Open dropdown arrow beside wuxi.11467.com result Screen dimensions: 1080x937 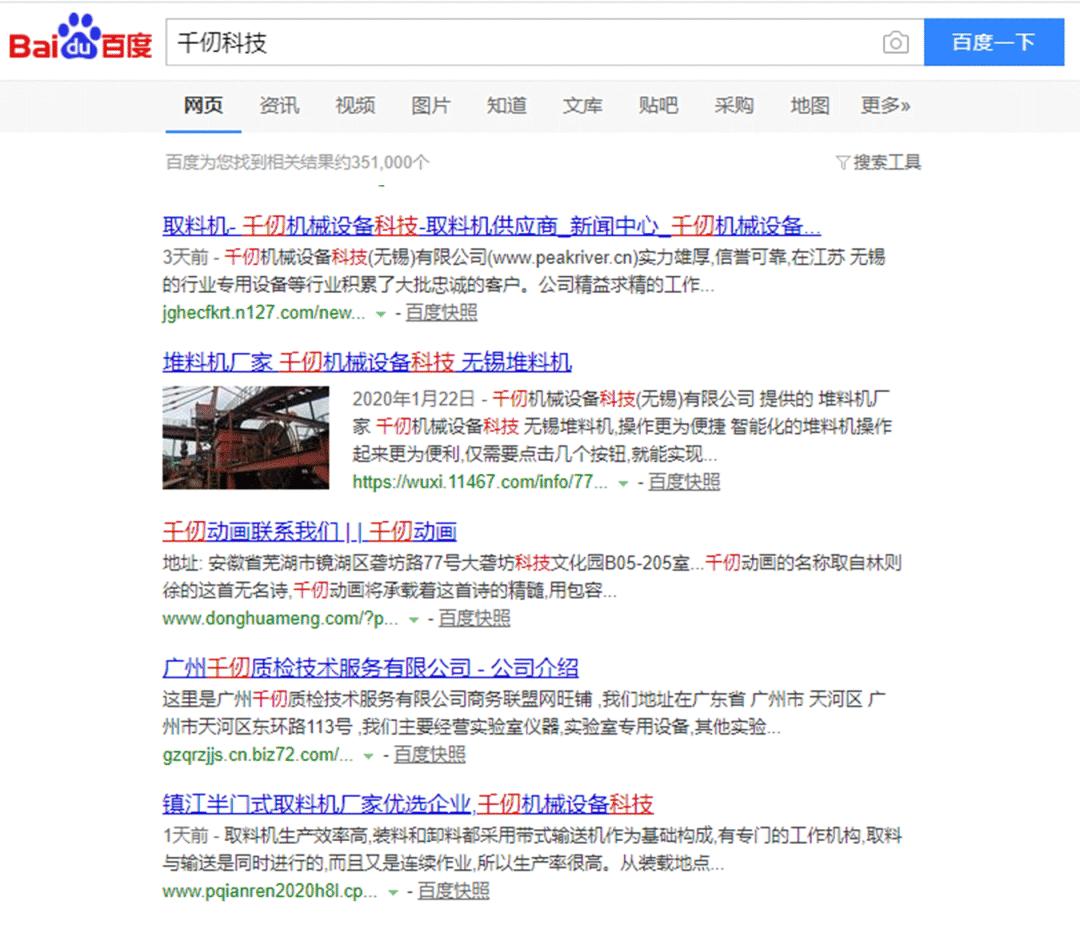click(x=625, y=482)
